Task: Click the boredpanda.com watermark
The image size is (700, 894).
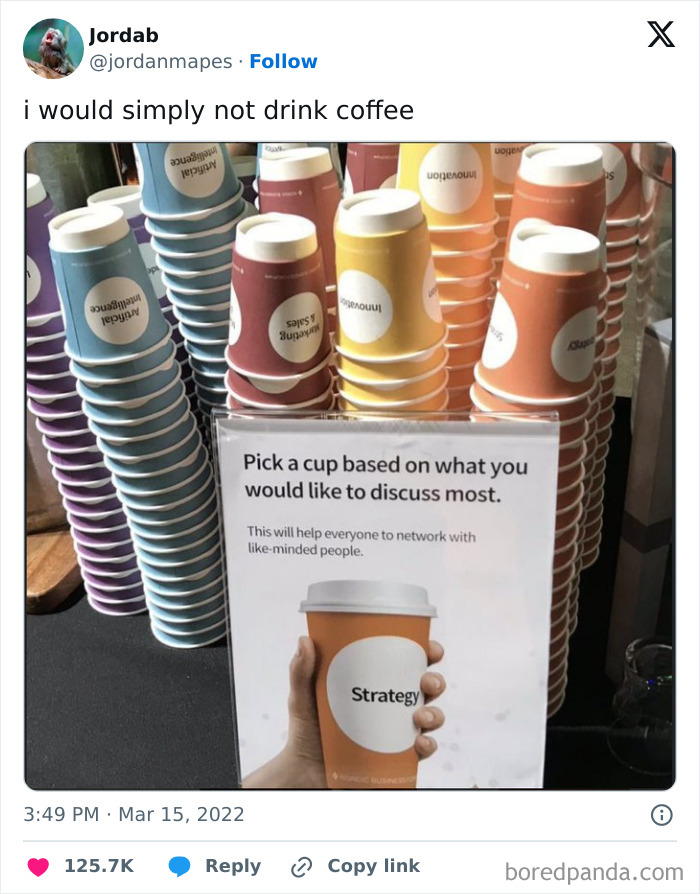Action: pos(594,872)
